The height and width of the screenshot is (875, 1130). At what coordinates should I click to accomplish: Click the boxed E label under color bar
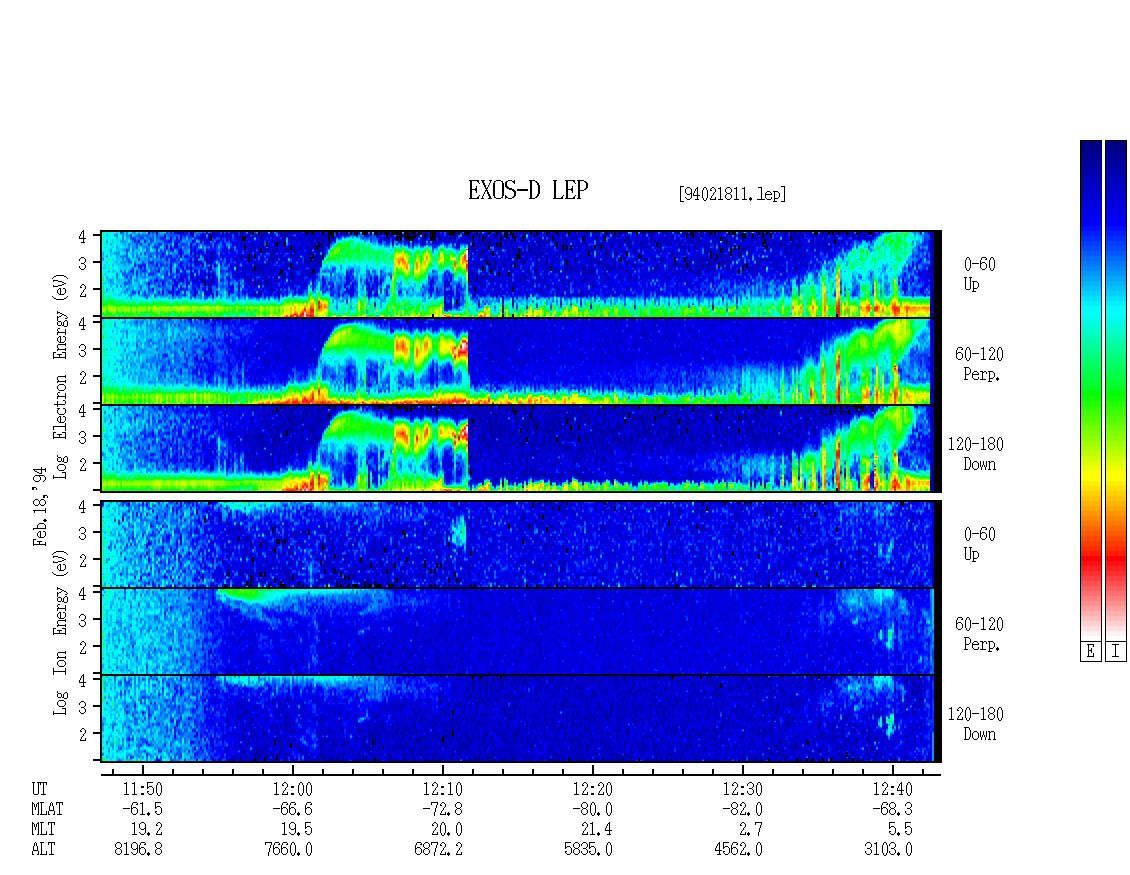[1090, 651]
